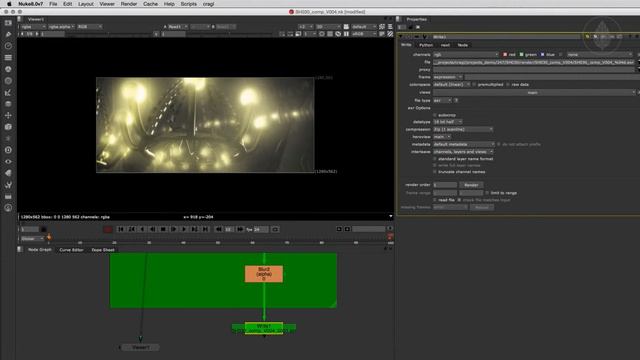This screenshot has width=640, height=360.
Task: Toggle standard layer name format checkbox
Action: [435, 159]
